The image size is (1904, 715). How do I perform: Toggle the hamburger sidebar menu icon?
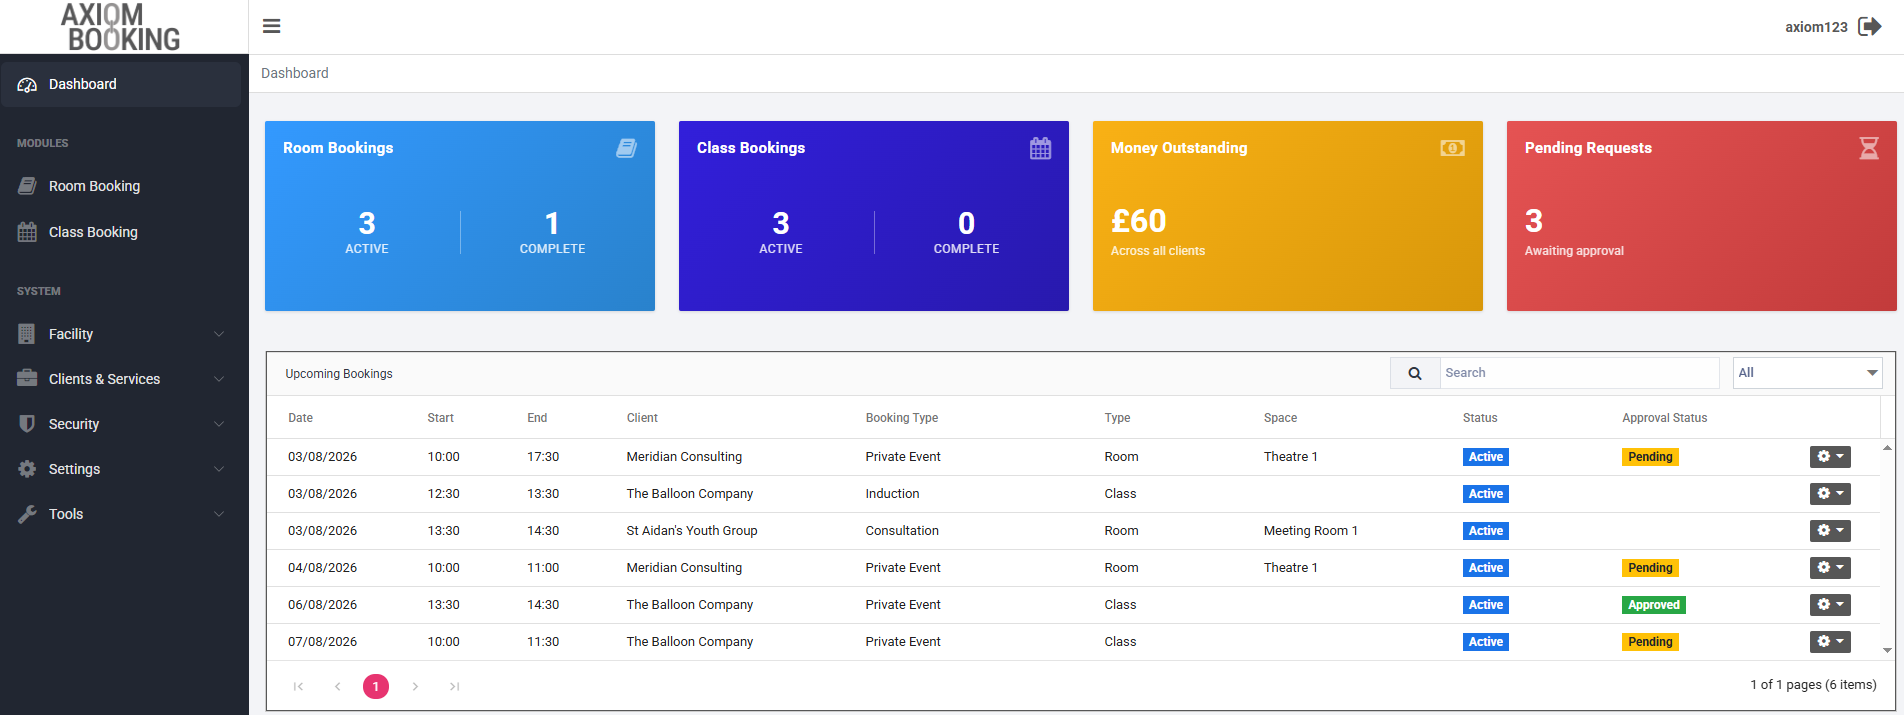[271, 26]
